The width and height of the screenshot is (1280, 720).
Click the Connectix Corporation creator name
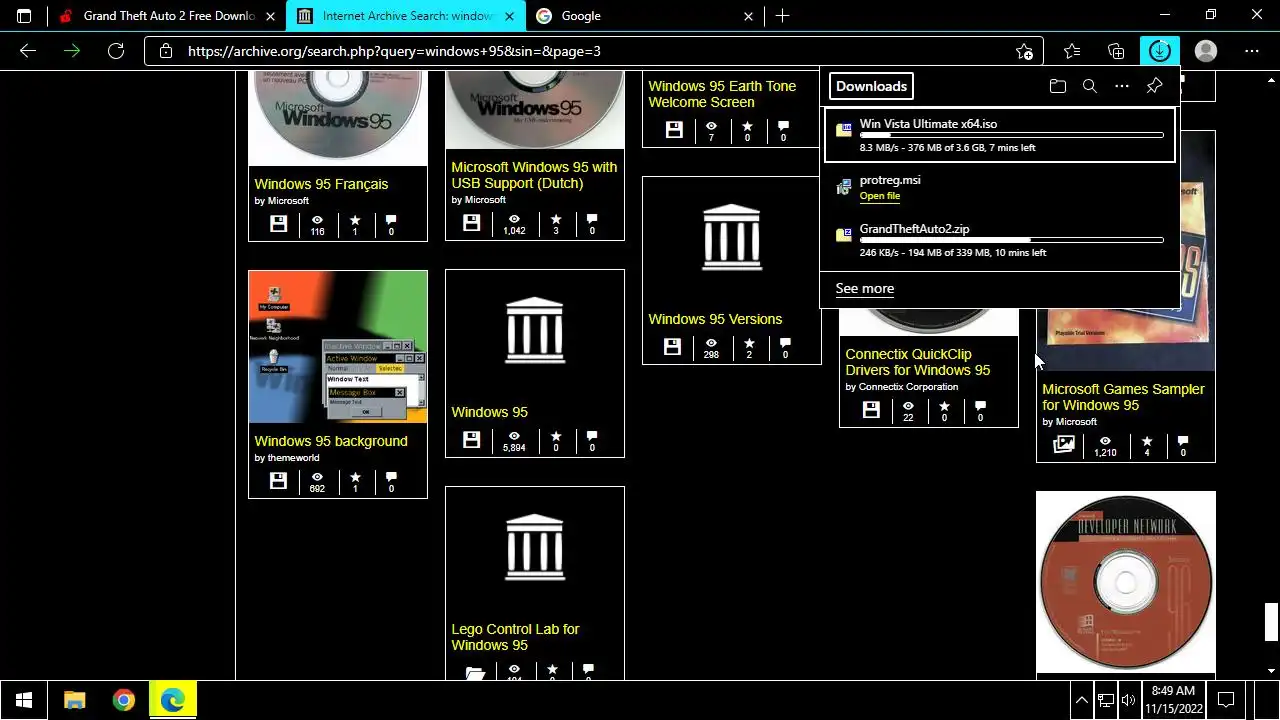(x=908, y=387)
